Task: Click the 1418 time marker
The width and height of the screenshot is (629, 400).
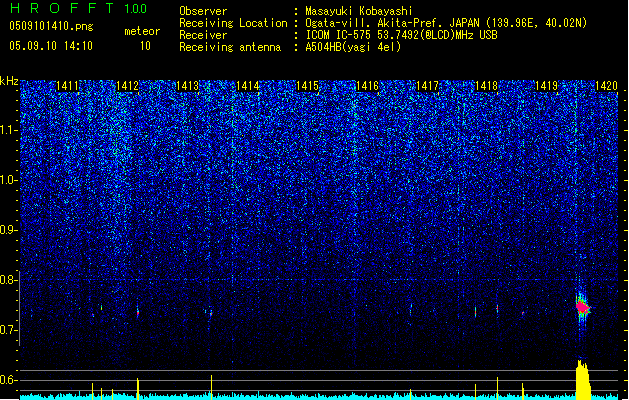Action: [486, 86]
